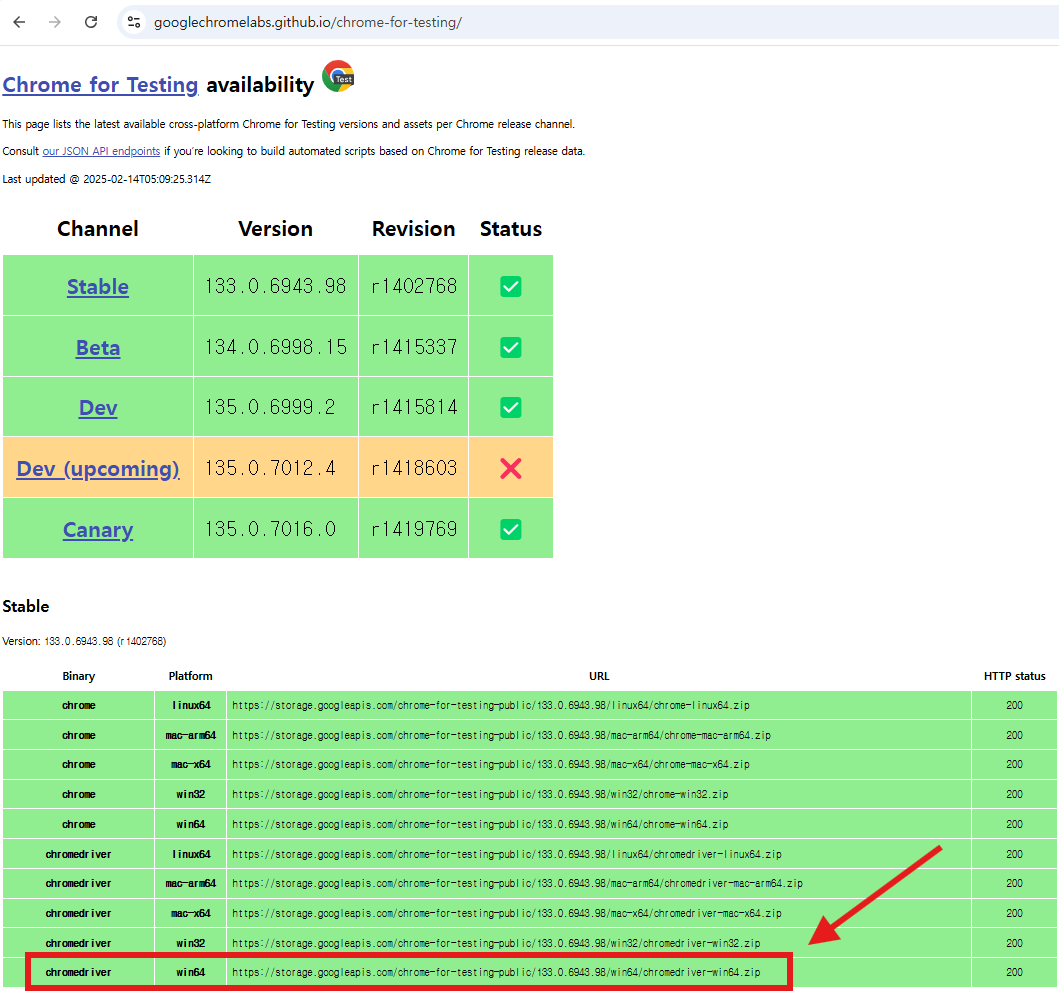Click mac-arm64 platform cell in chromedriver row
Image resolution: width=1059 pixels, height=992 pixels.
point(190,883)
